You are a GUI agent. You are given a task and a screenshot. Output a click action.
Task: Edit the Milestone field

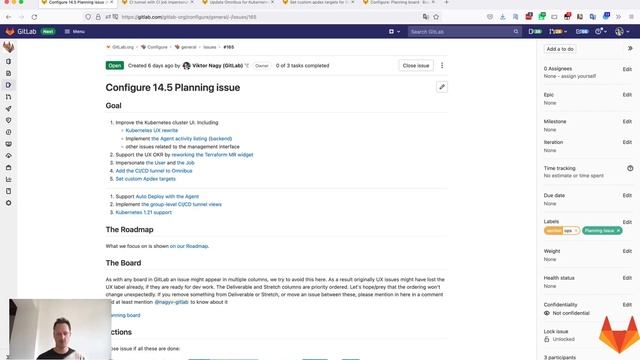[627, 121]
